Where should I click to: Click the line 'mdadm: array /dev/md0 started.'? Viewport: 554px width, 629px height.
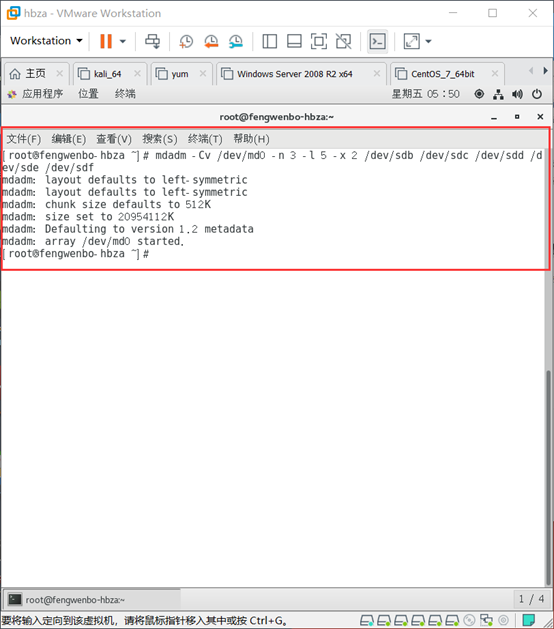pos(93,241)
